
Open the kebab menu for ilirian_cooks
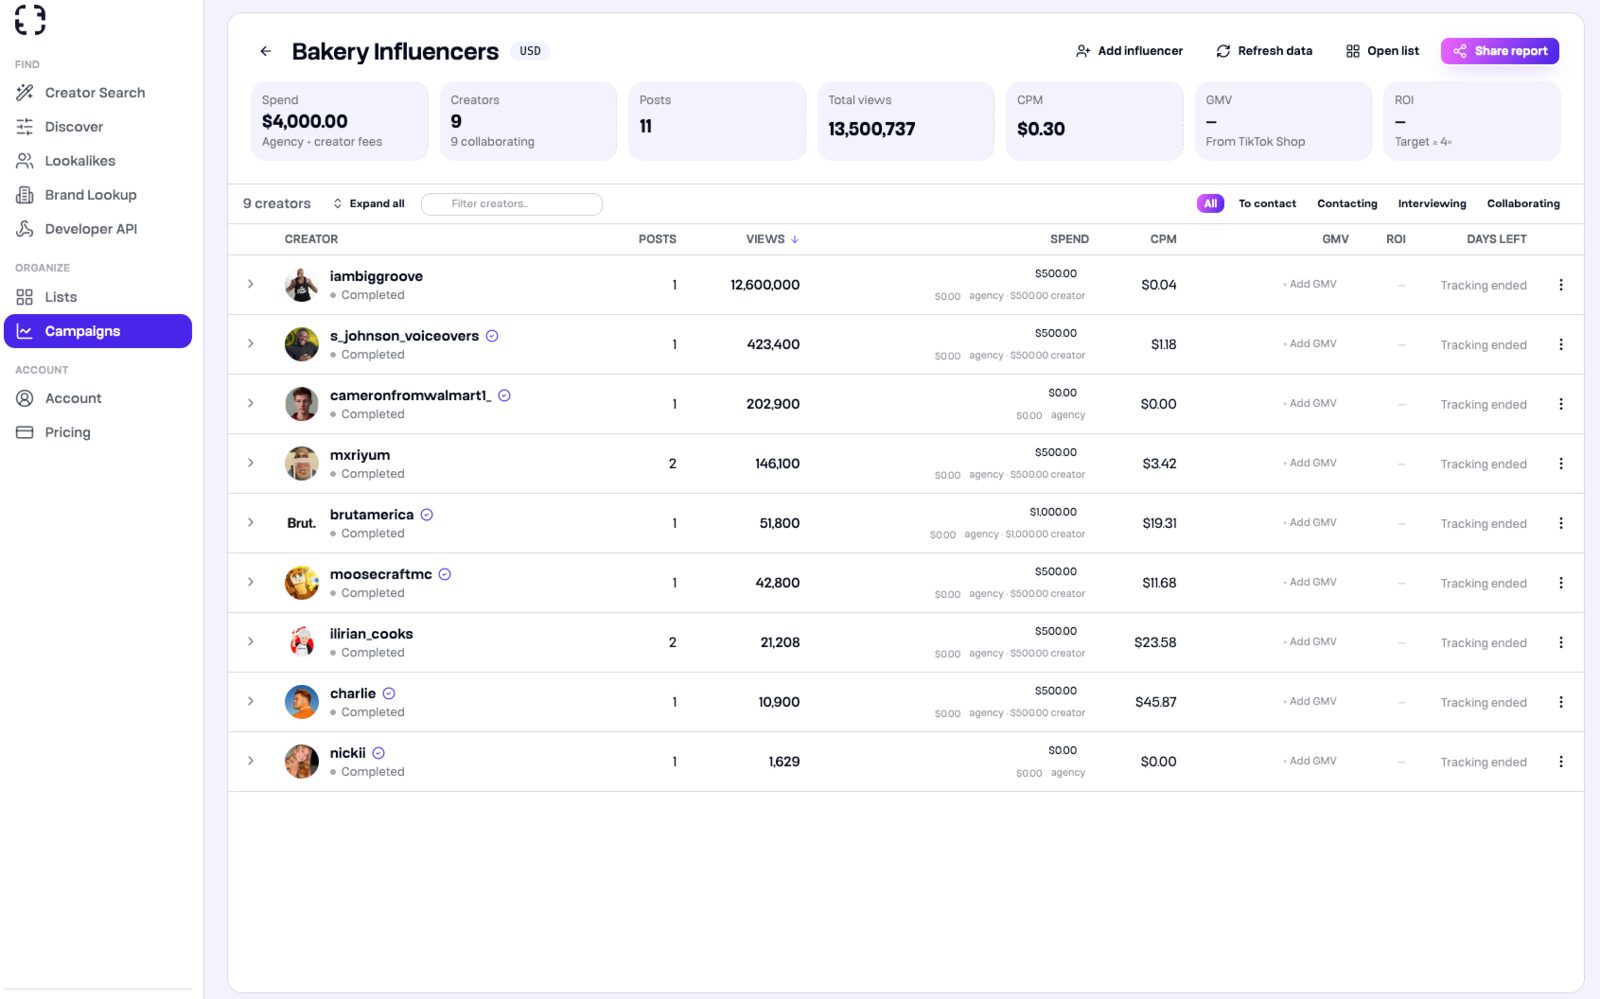(1560, 642)
